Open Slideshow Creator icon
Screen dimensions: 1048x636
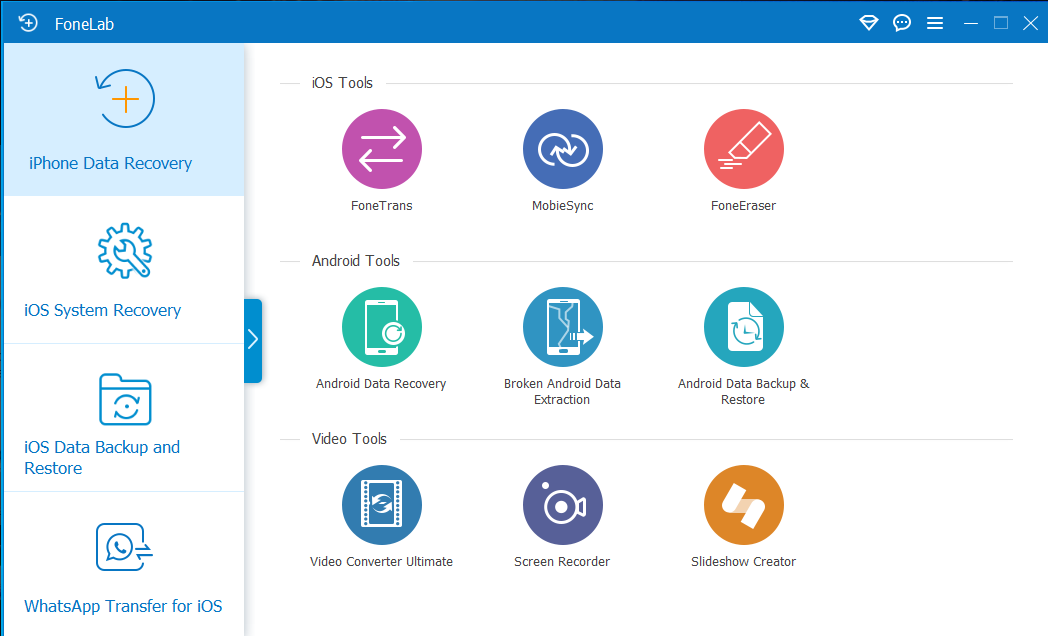click(x=743, y=505)
